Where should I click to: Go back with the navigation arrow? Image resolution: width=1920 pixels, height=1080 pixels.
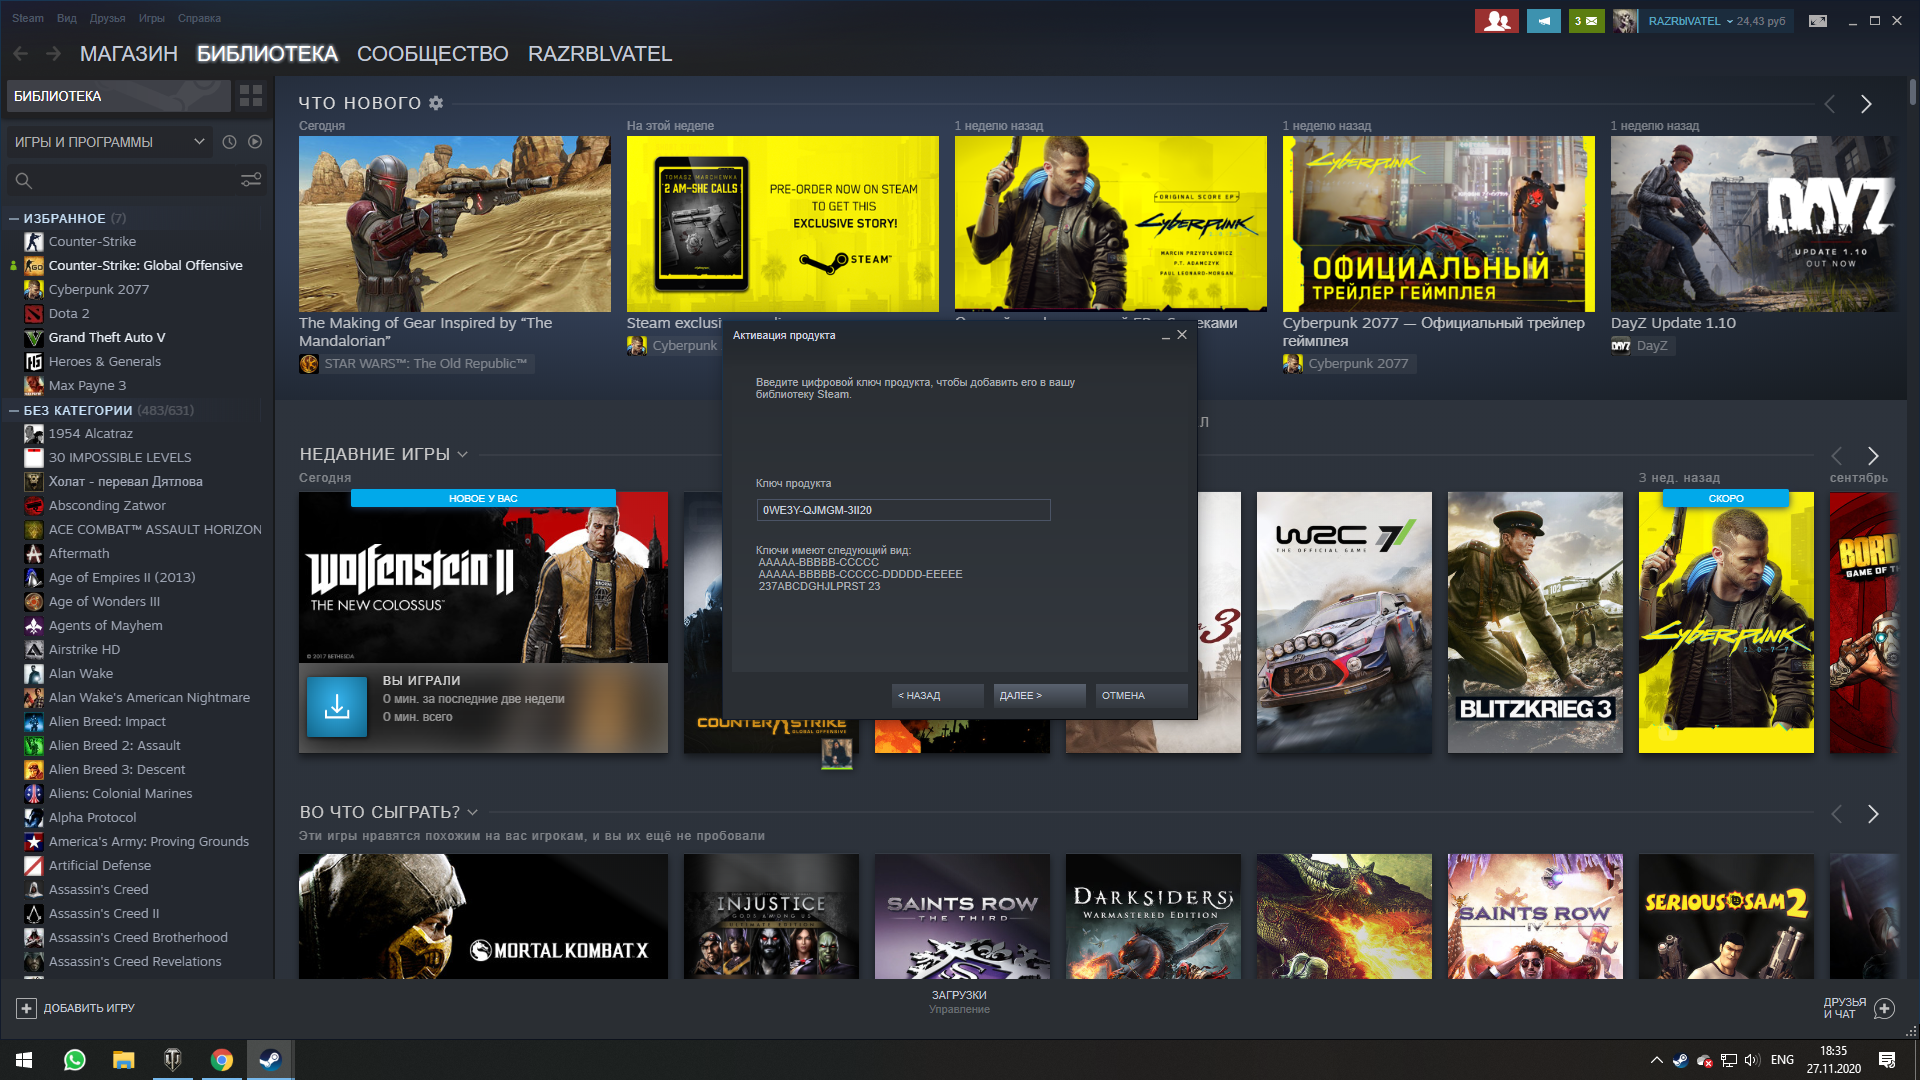coord(21,54)
